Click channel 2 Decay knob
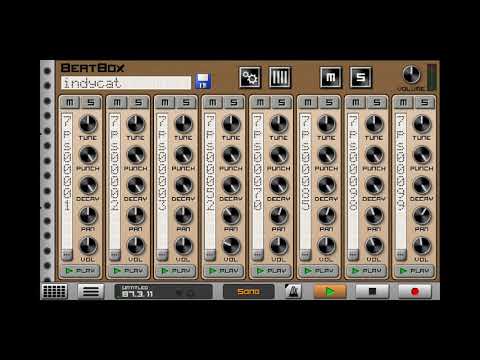 136,185
